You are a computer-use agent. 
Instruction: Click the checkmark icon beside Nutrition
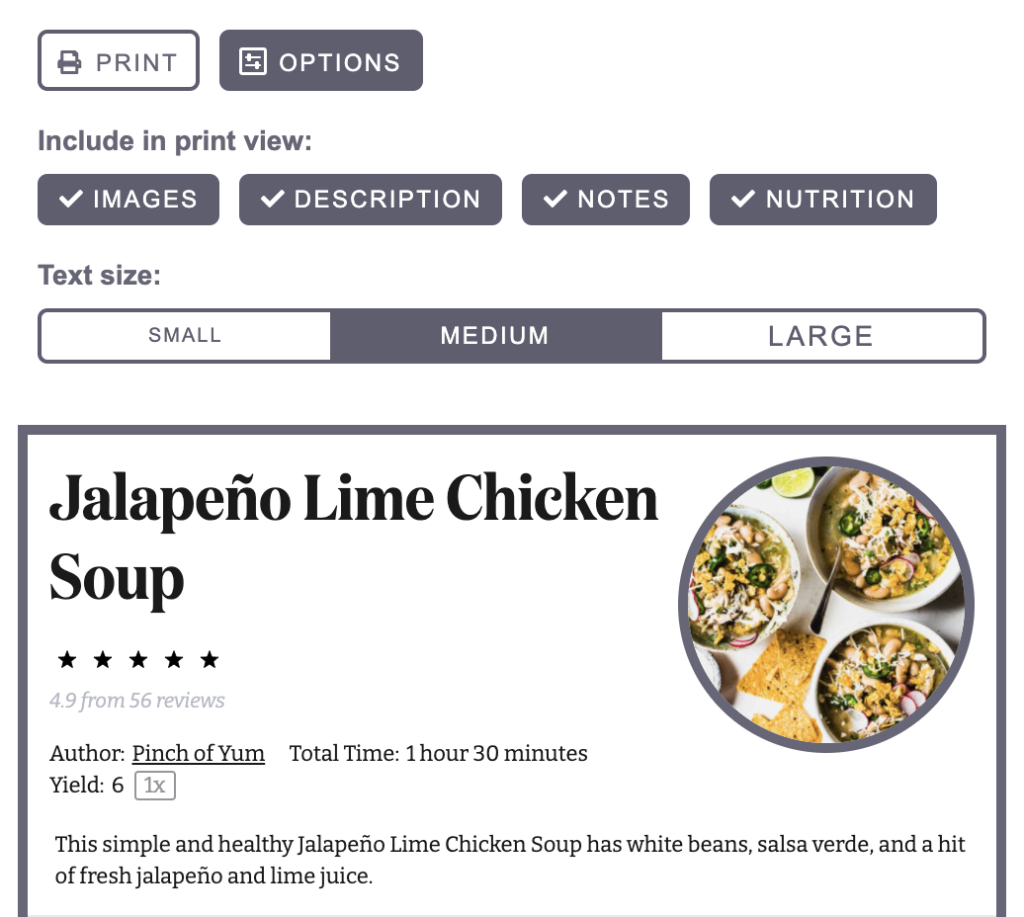tap(743, 199)
